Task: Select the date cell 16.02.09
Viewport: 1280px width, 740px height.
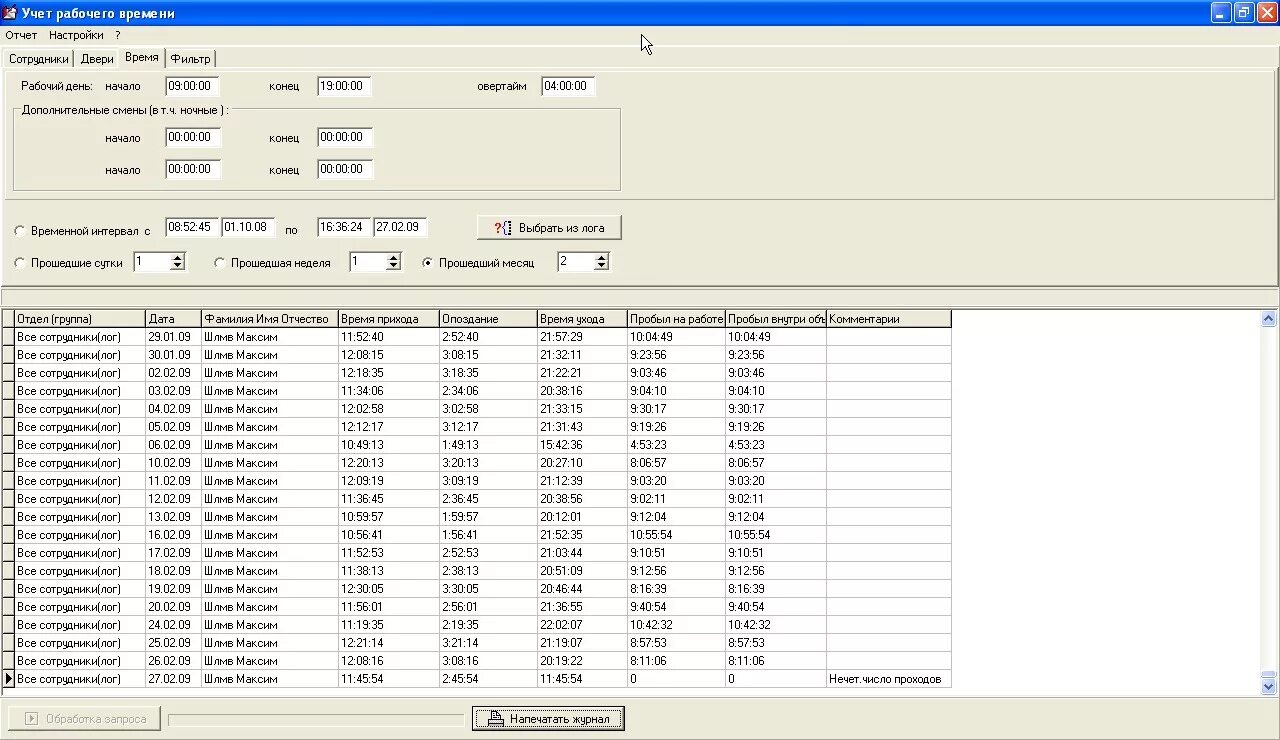Action: pos(173,535)
